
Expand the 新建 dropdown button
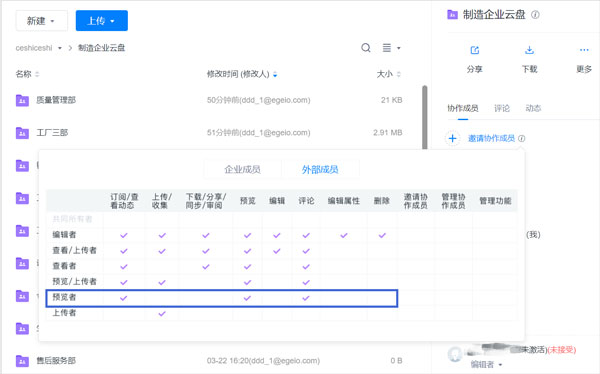click(42, 21)
